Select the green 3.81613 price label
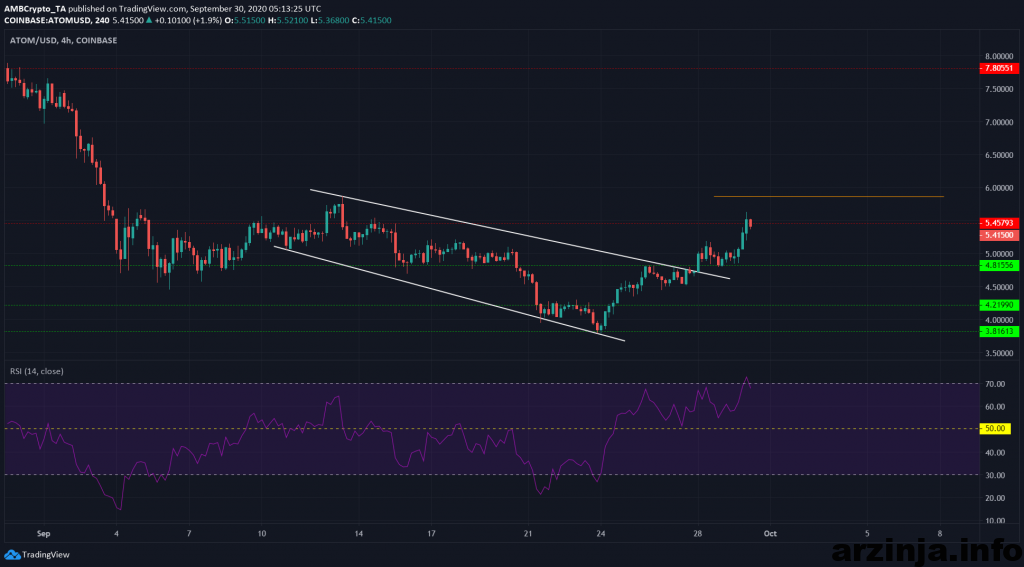The height and width of the screenshot is (567, 1024). click(x=1000, y=332)
